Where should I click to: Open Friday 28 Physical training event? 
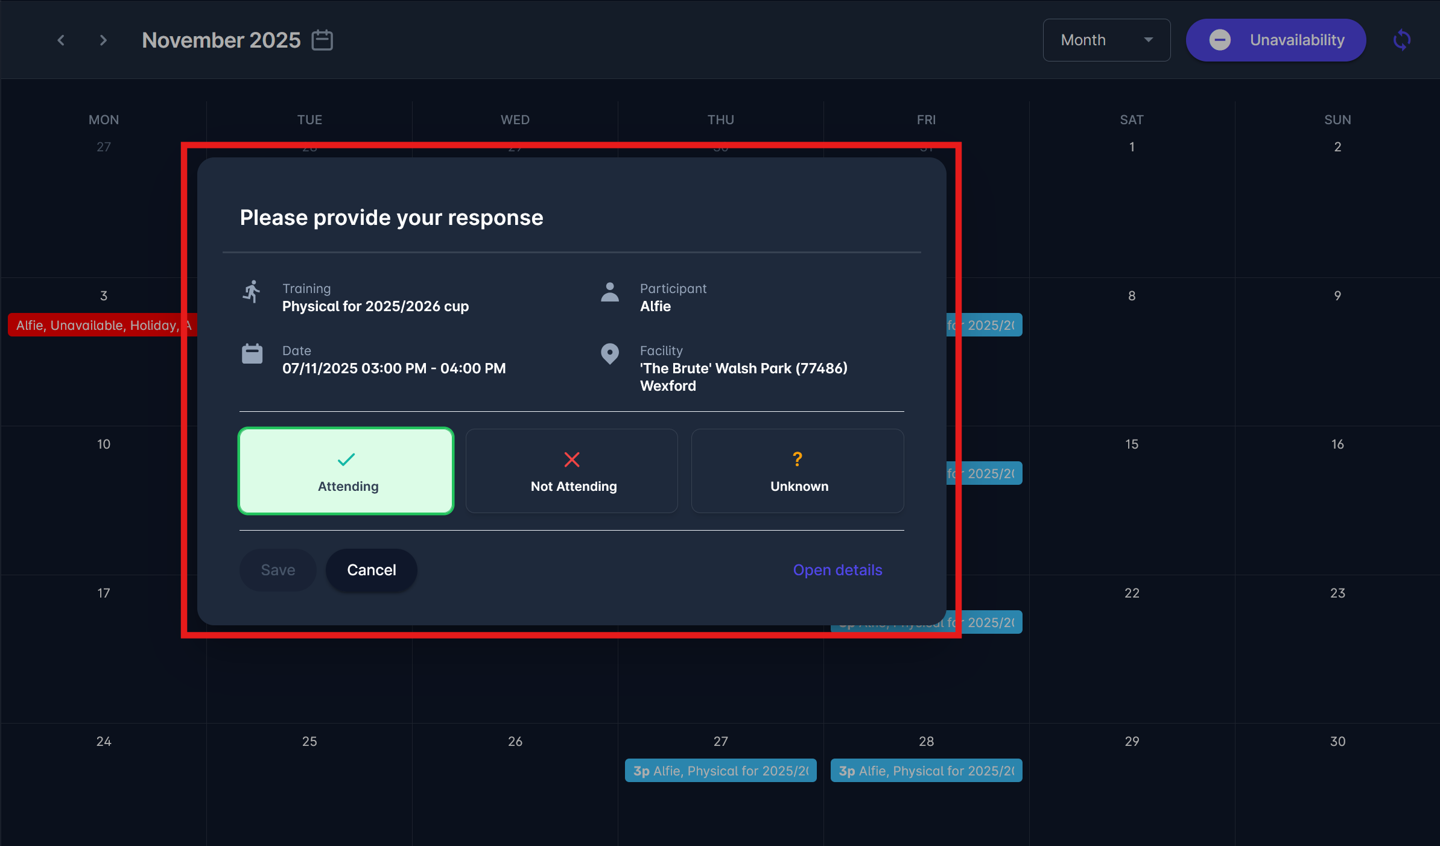(x=926, y=771)
